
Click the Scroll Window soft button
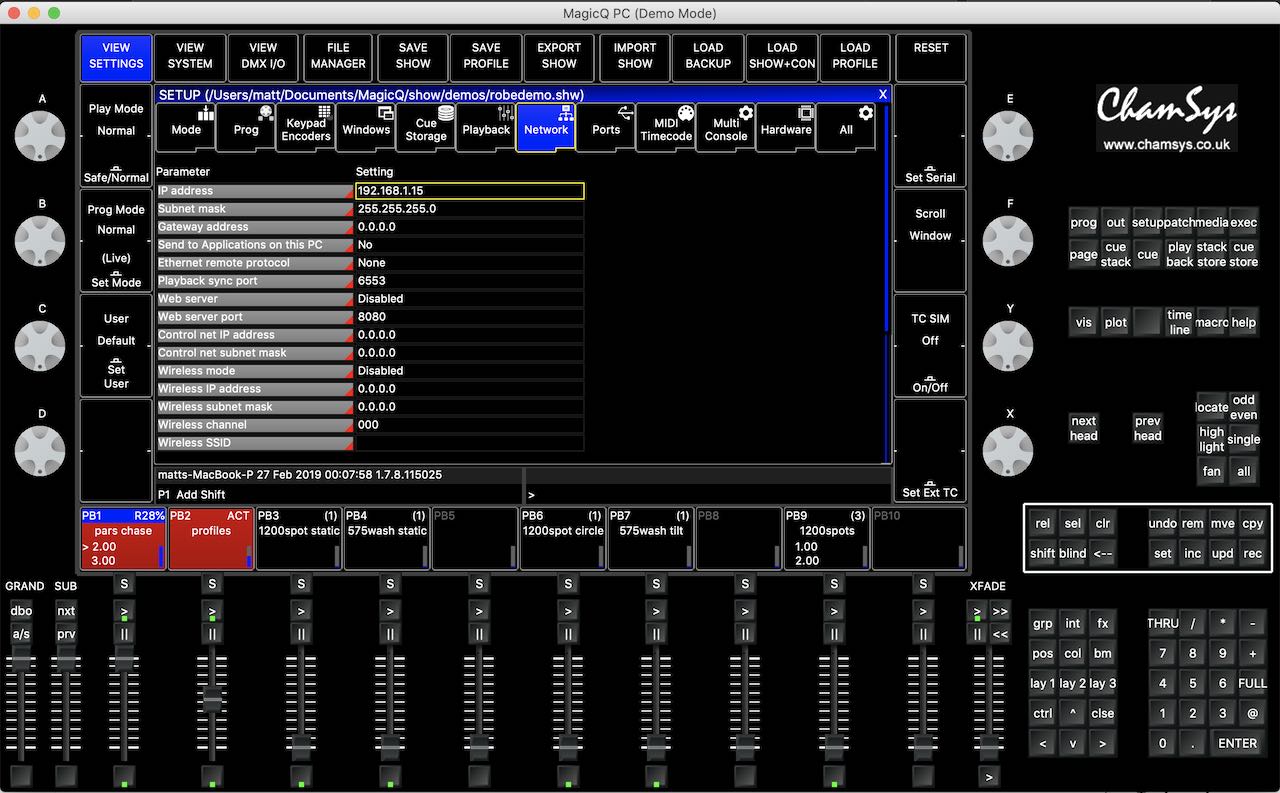tap(930, 241)
